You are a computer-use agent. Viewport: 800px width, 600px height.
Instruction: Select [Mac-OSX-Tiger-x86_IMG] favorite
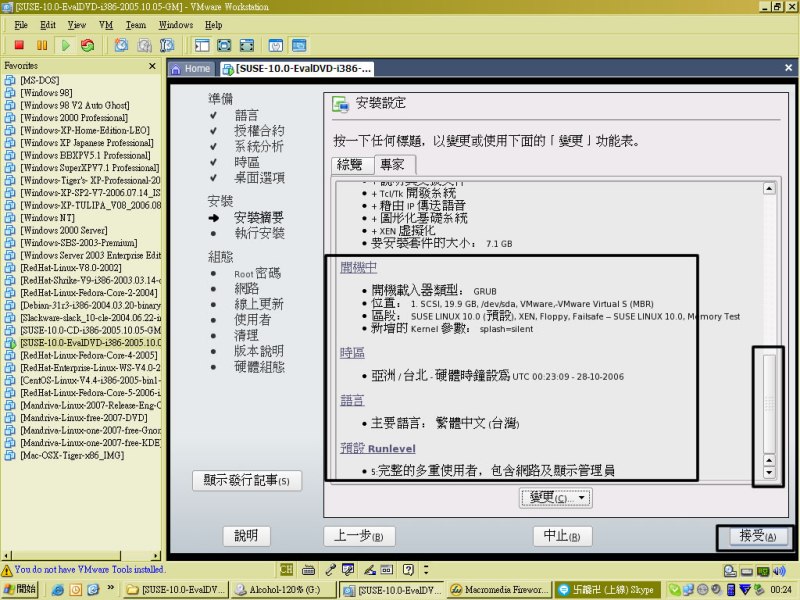72,455
